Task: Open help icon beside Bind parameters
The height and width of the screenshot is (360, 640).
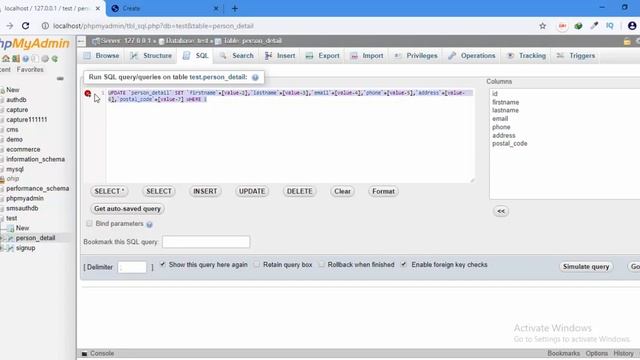Action: pyautogui.click(x=149, y=224)
